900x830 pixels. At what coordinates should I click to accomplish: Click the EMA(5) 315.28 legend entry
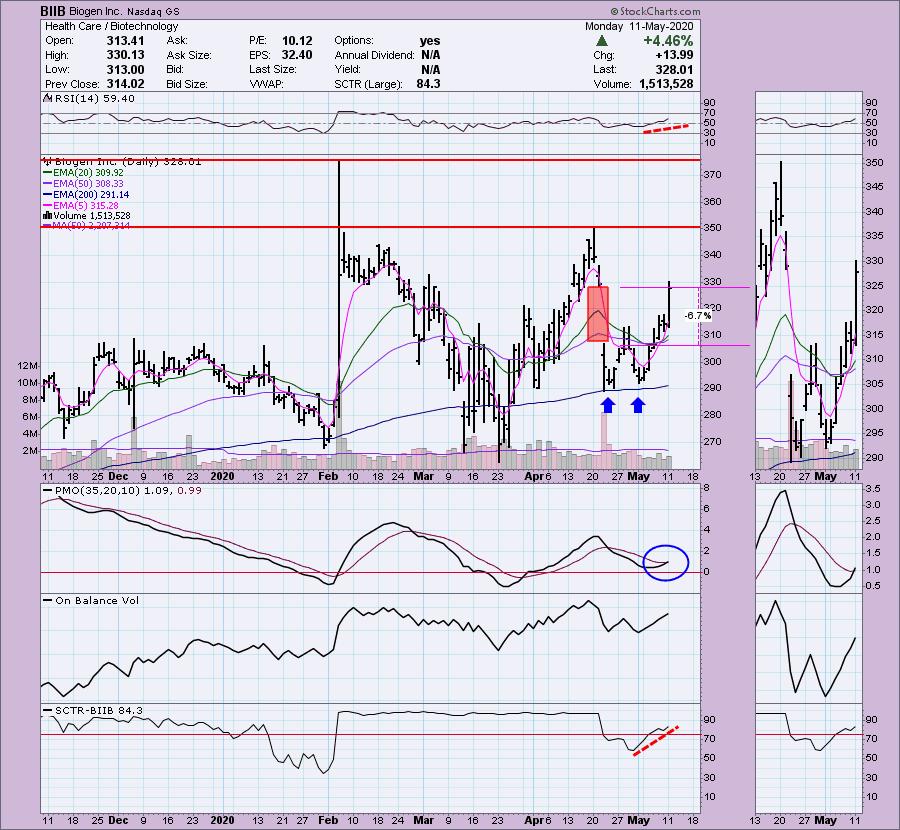(81, 205)
